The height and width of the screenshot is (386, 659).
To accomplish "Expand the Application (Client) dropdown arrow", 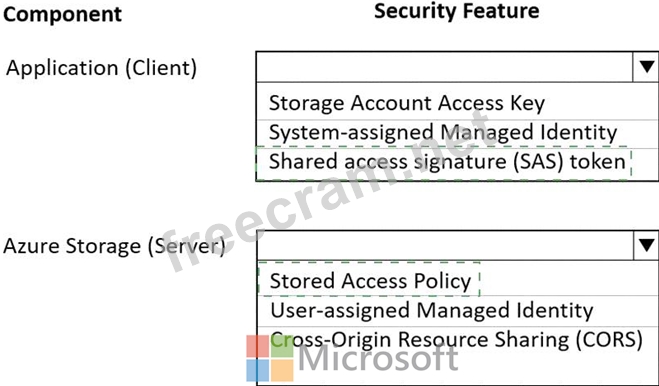I will click(x=646, y=67).
